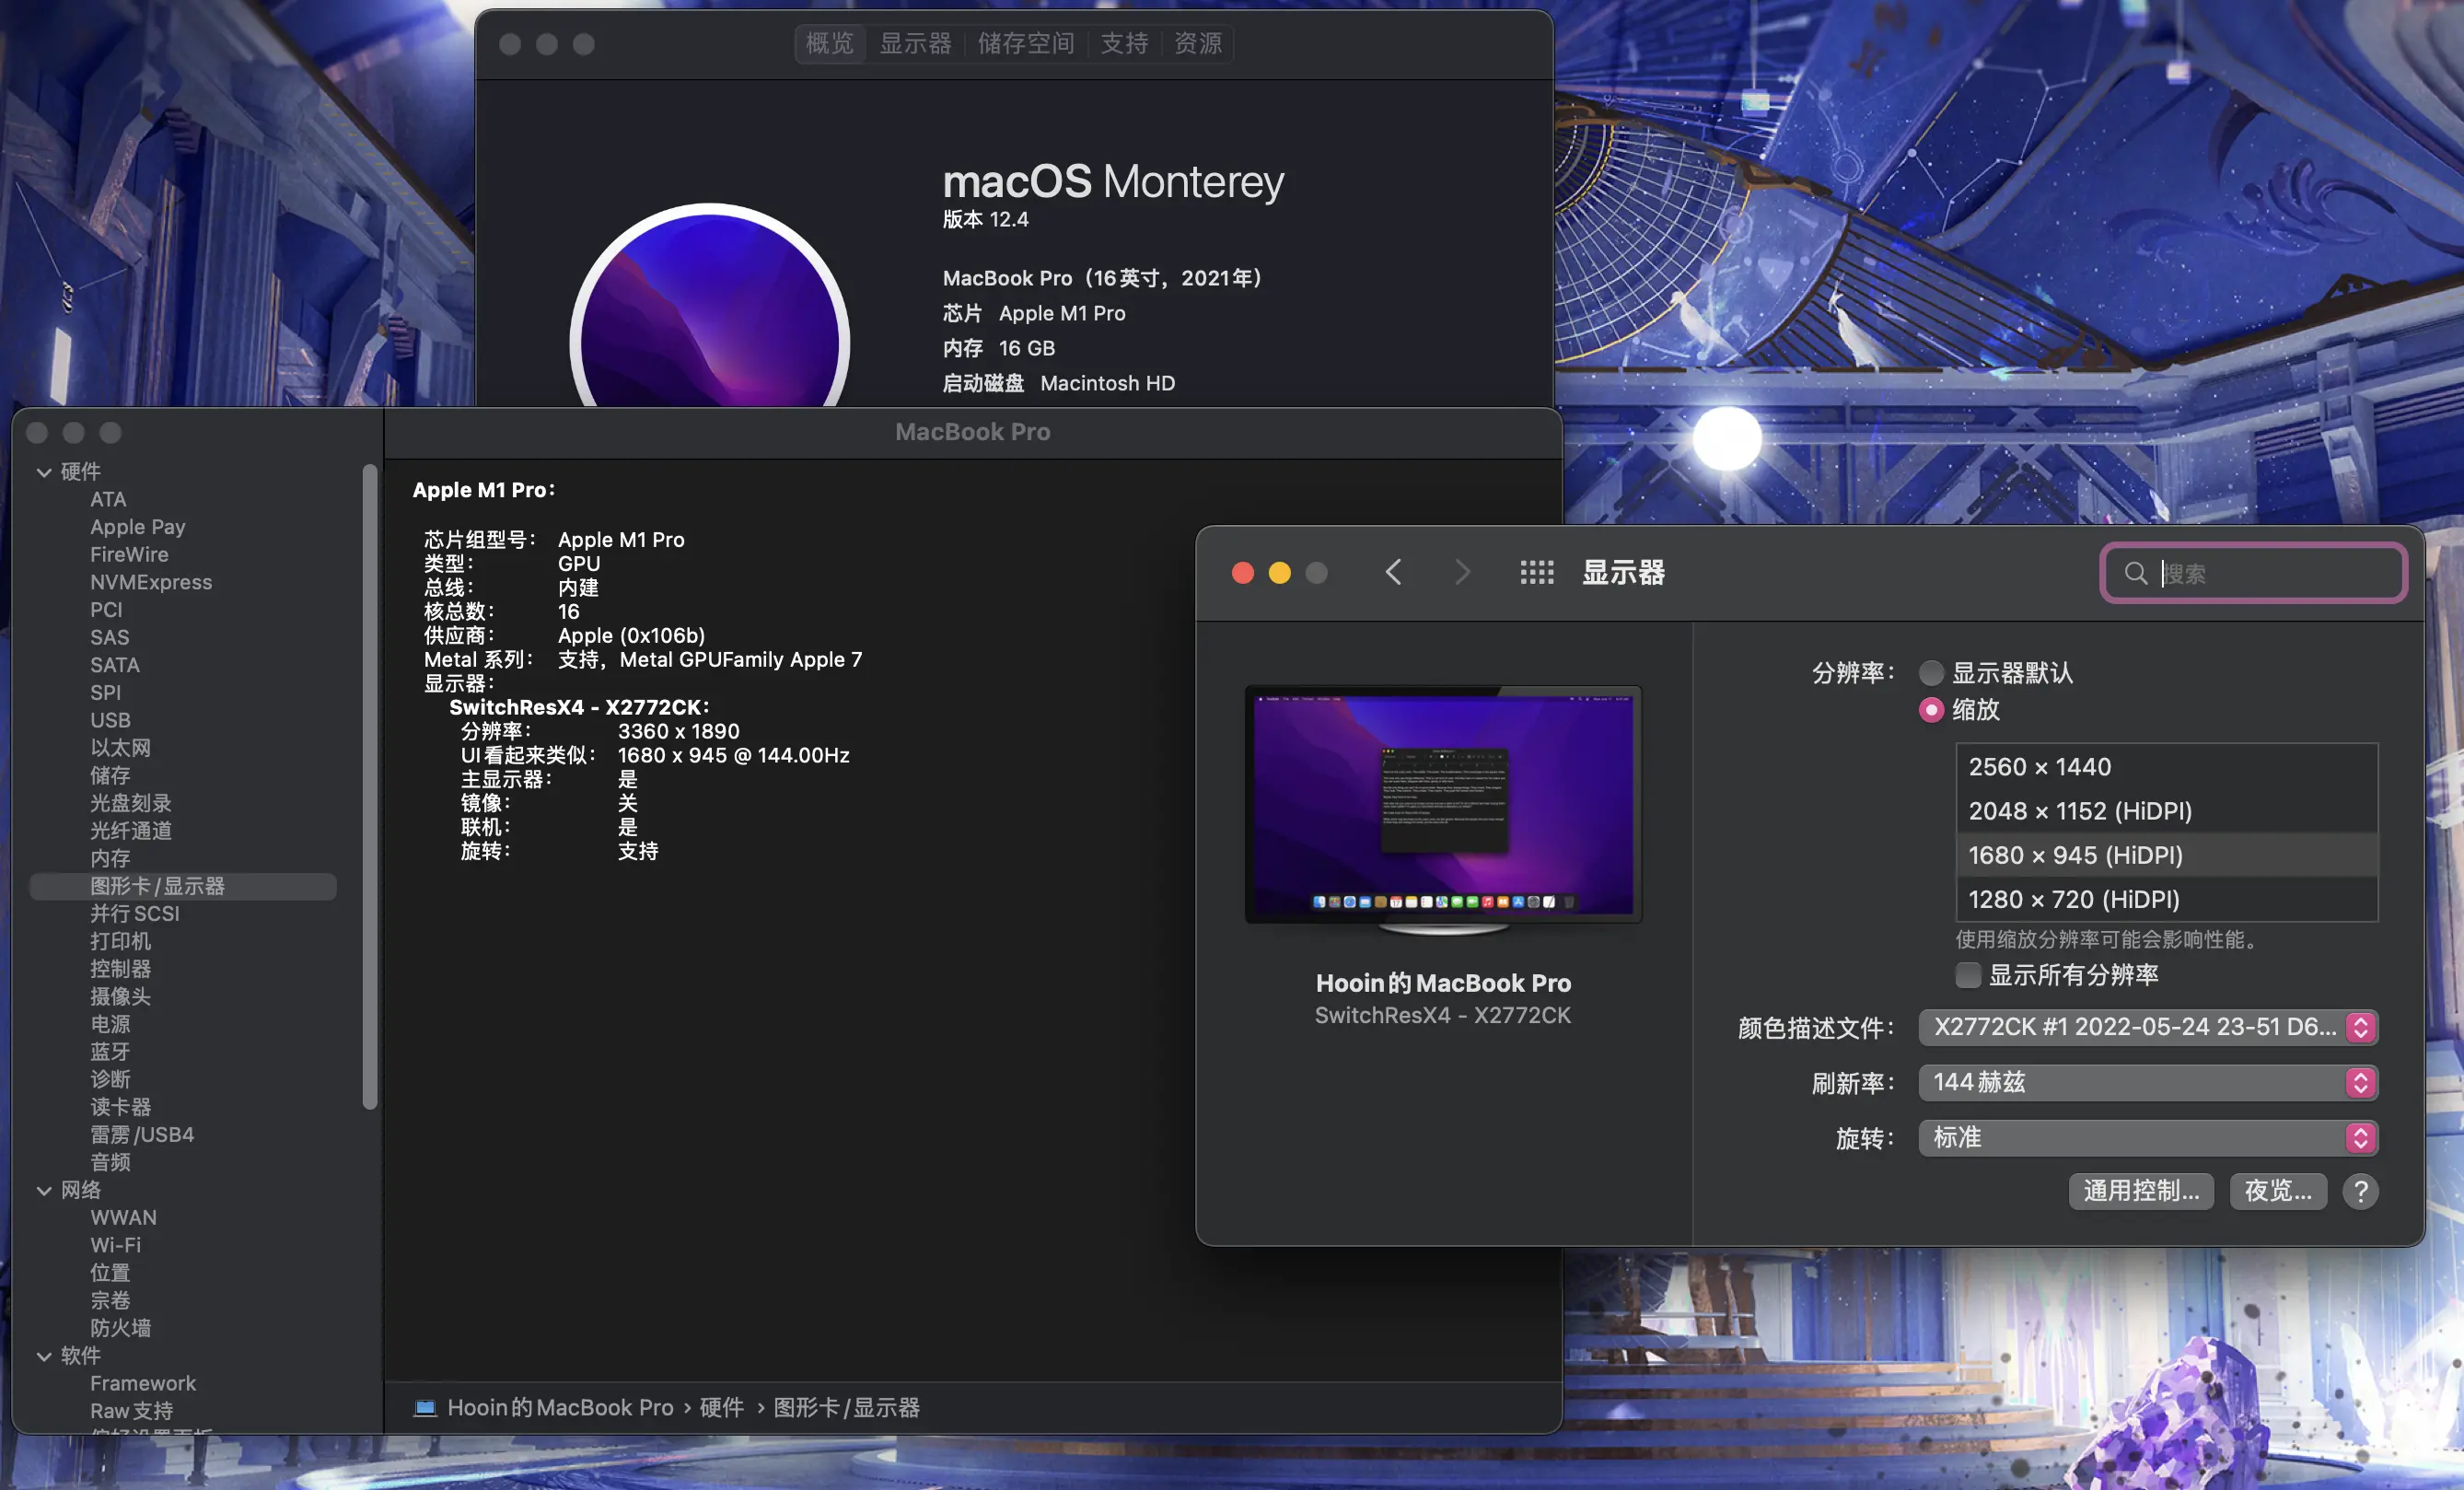2464x1490 pixels.
Task: Select the display default resolution radio
Action: pos(1931,673)
